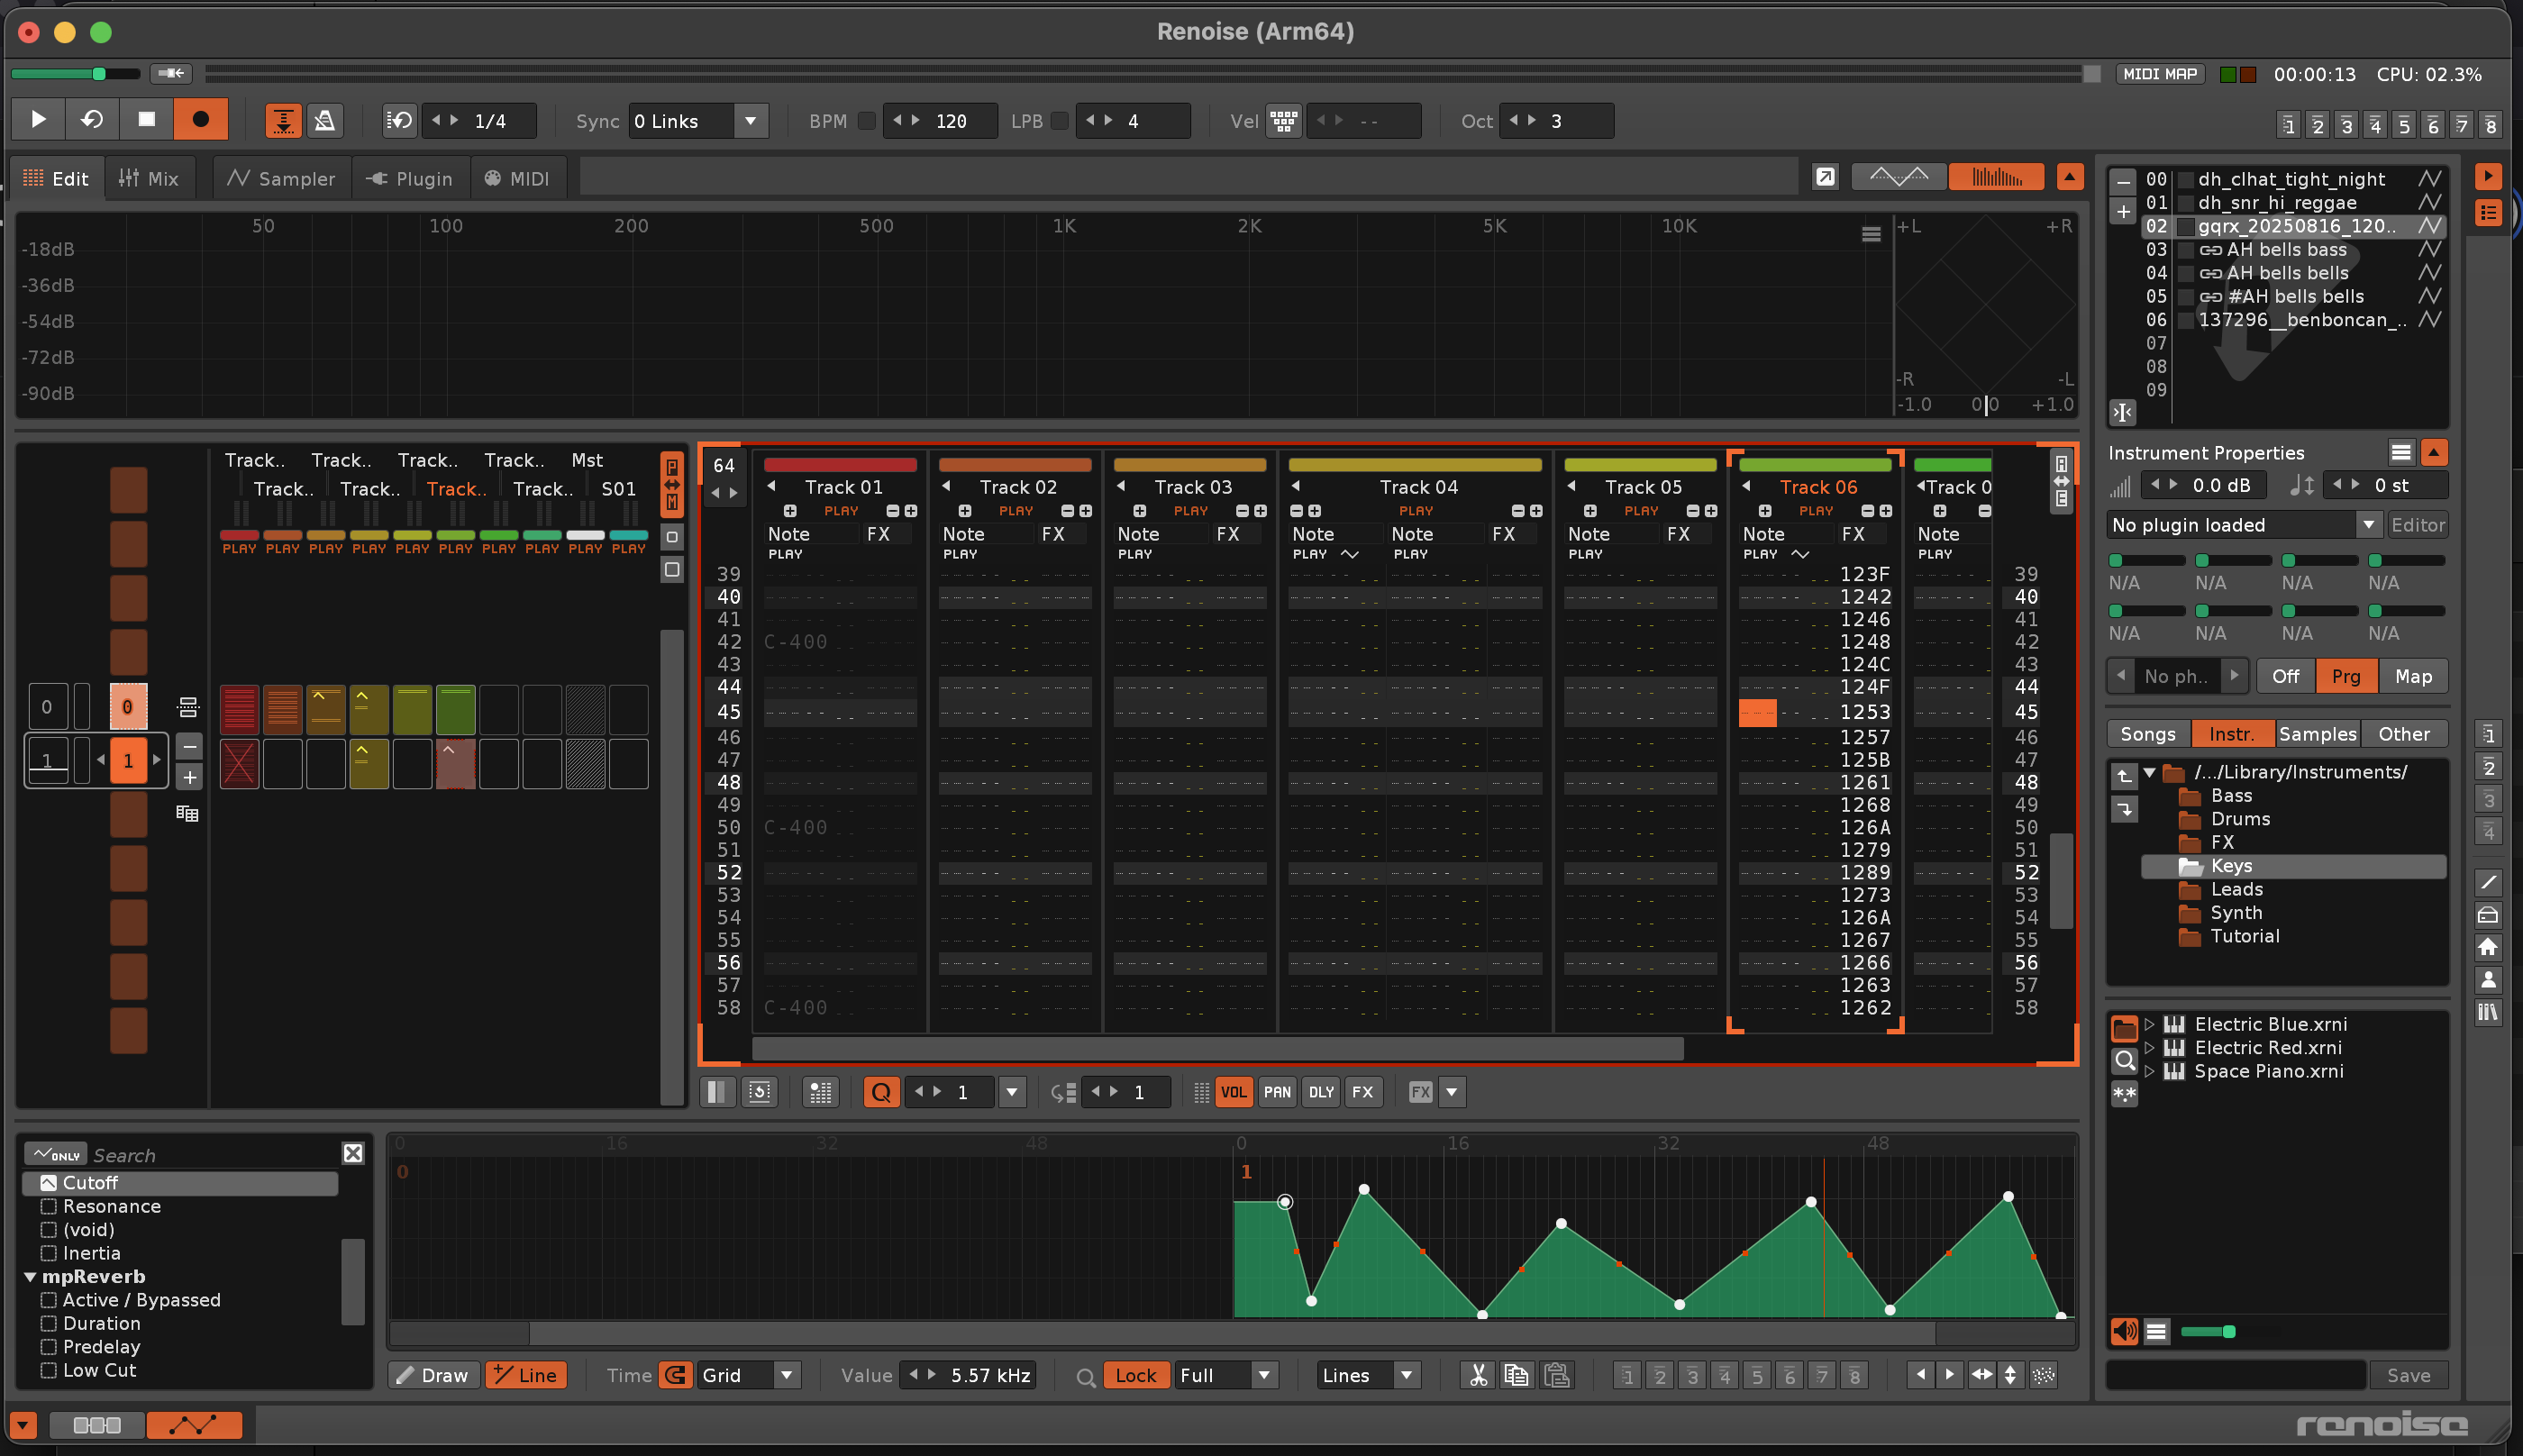Click the Save button
The width and height of the screenshot is (2523, 1456).
(2408, 1375)
